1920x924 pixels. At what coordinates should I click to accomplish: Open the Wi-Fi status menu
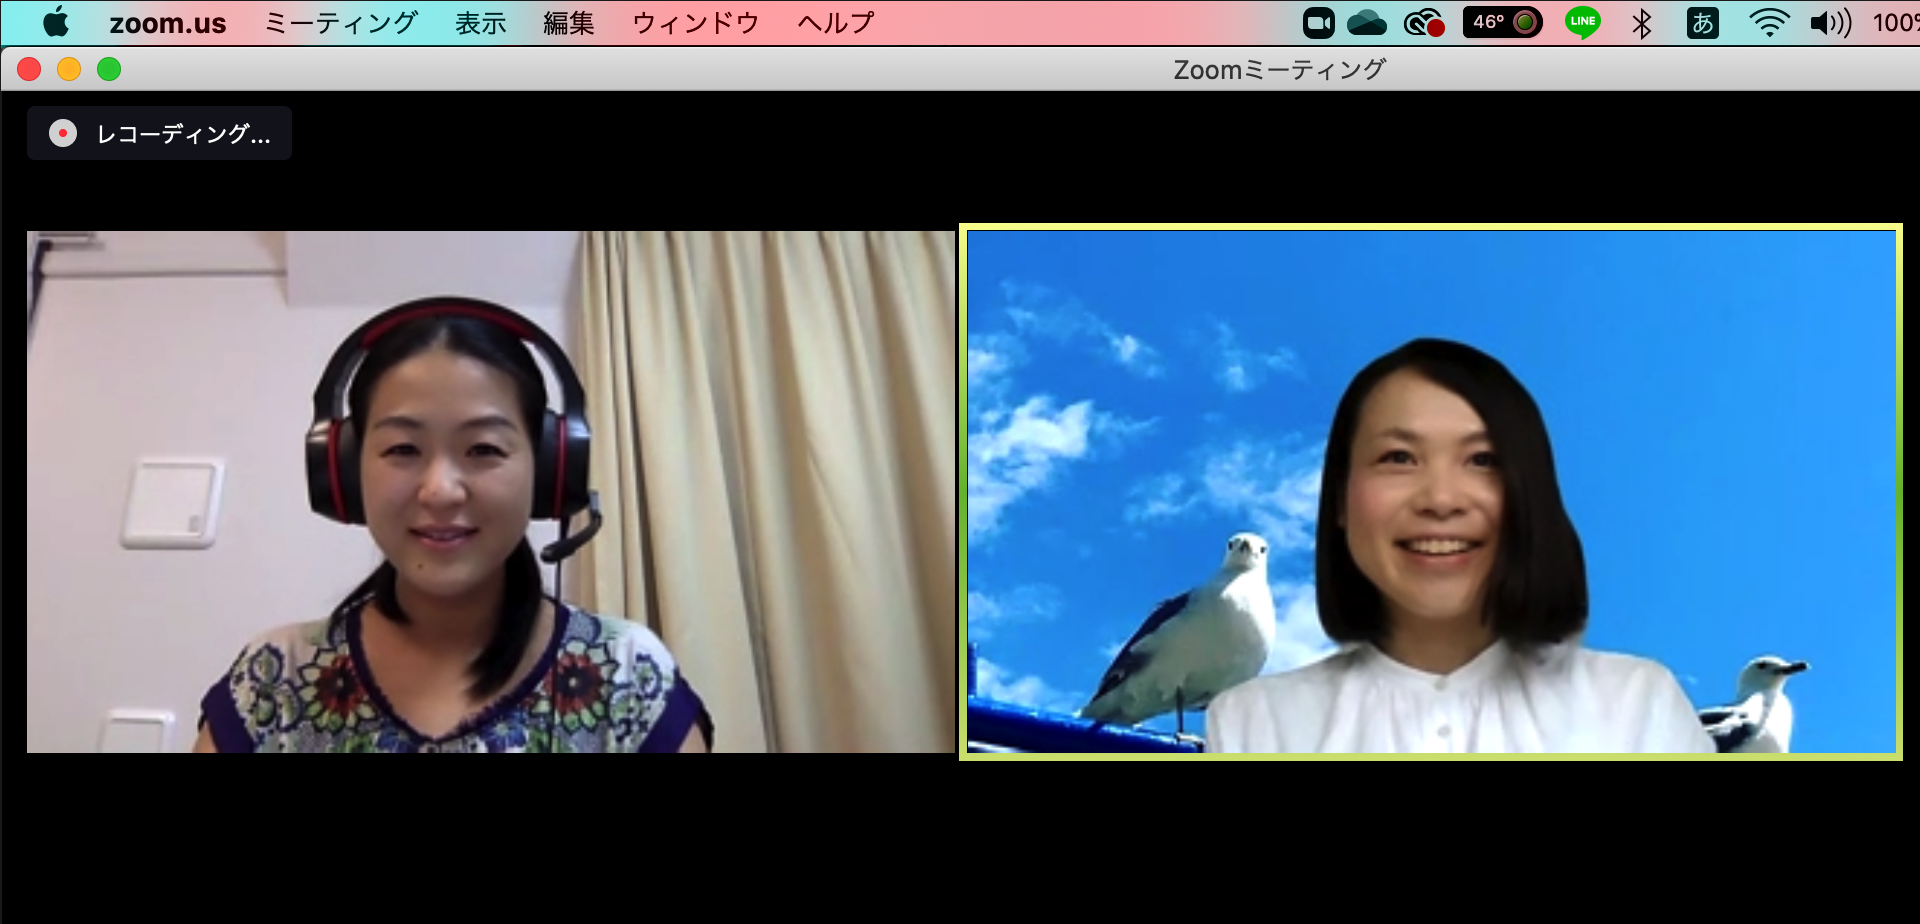pyautogui.click(x=1769, y=22)
